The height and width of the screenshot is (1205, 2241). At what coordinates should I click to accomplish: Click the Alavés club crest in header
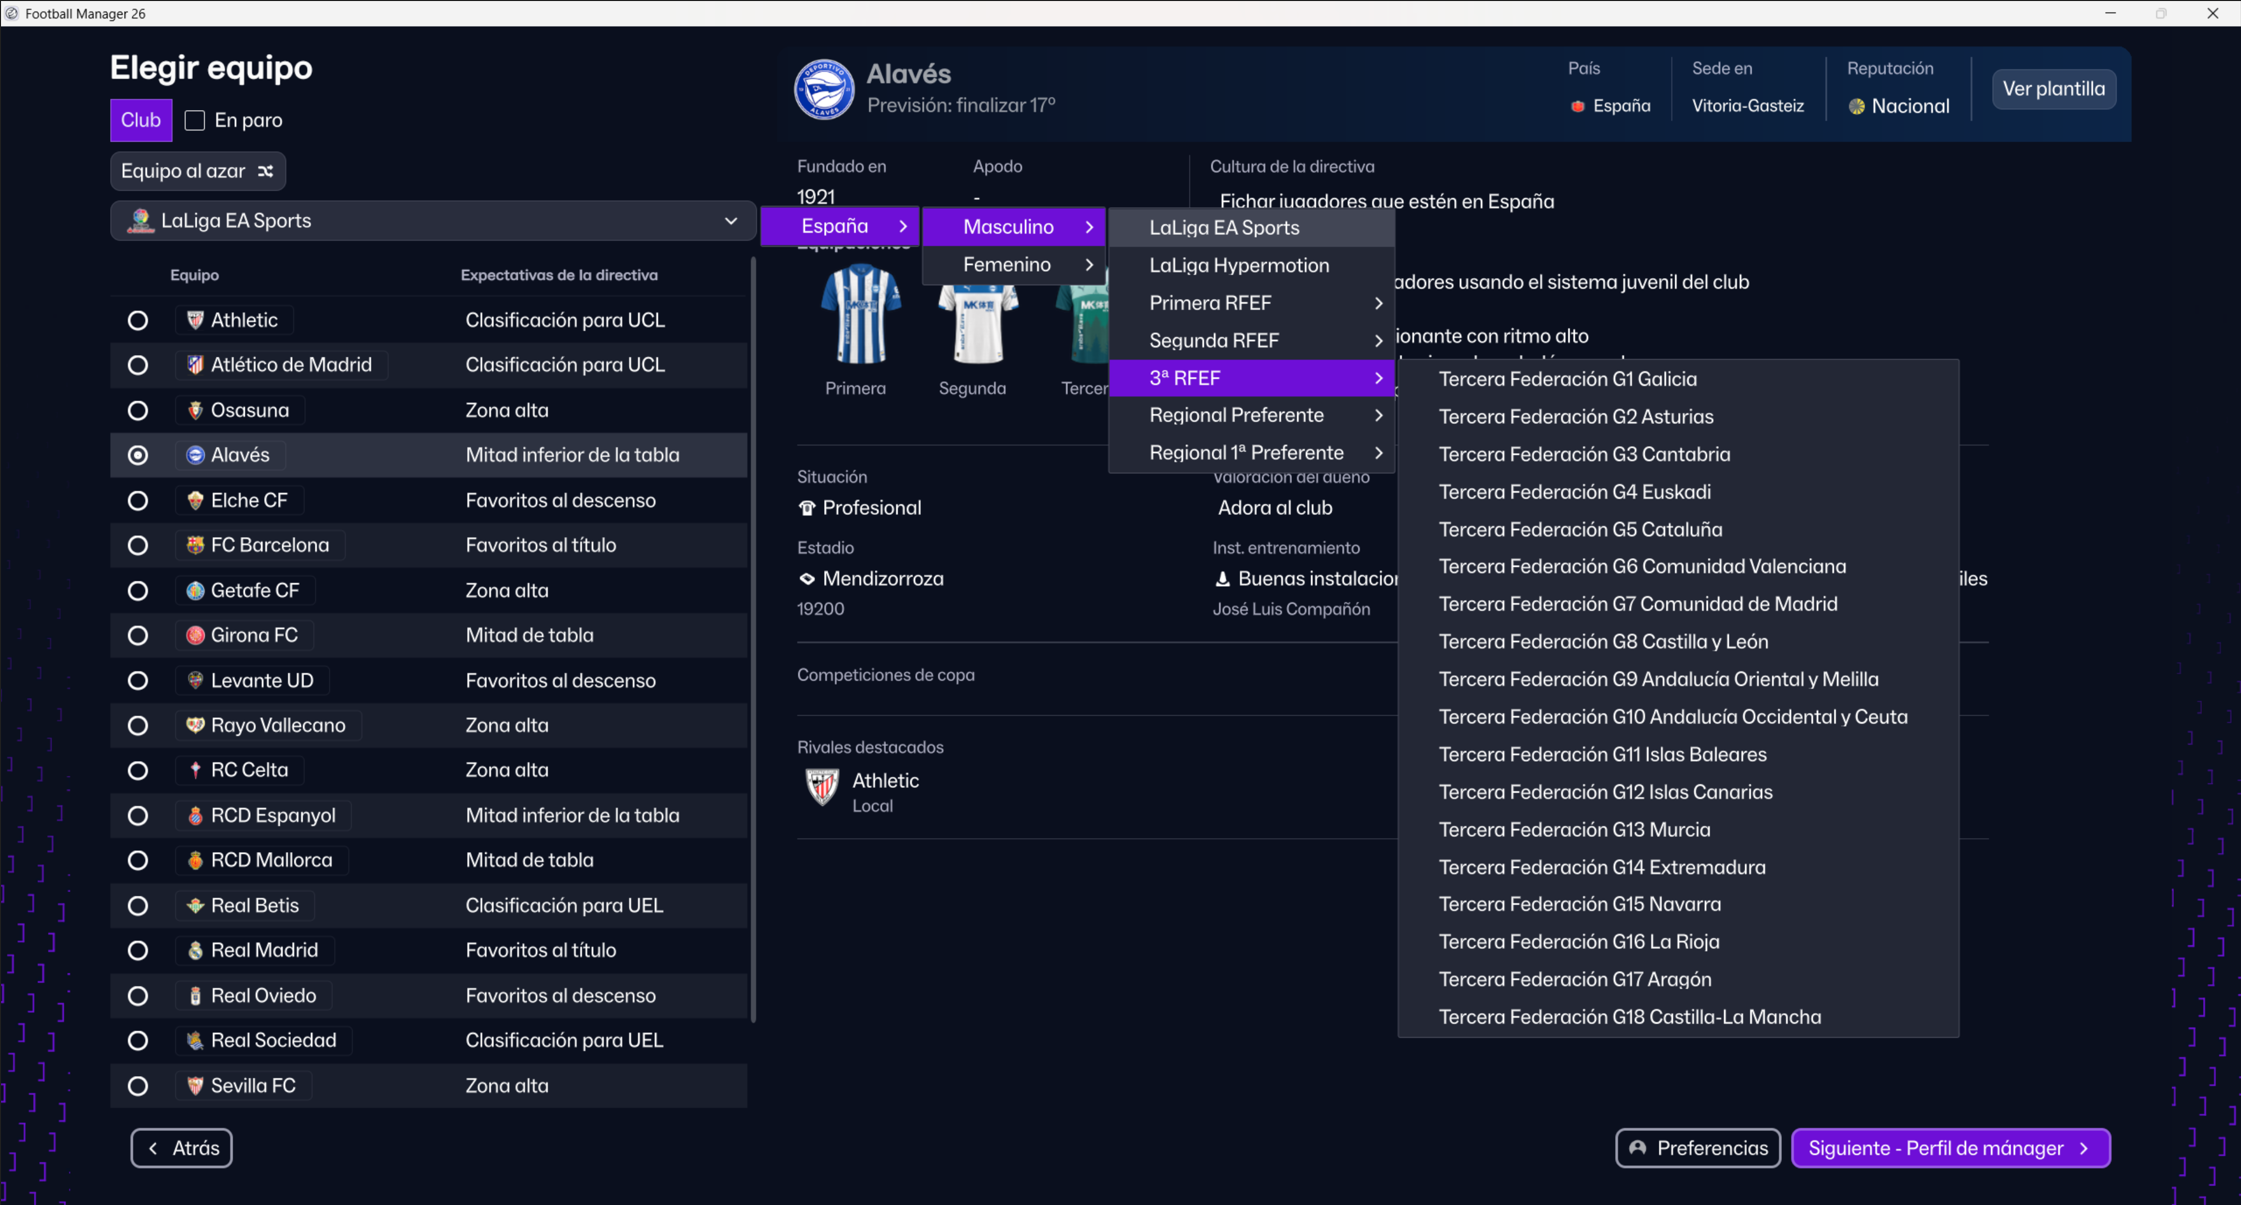point(824,89)
